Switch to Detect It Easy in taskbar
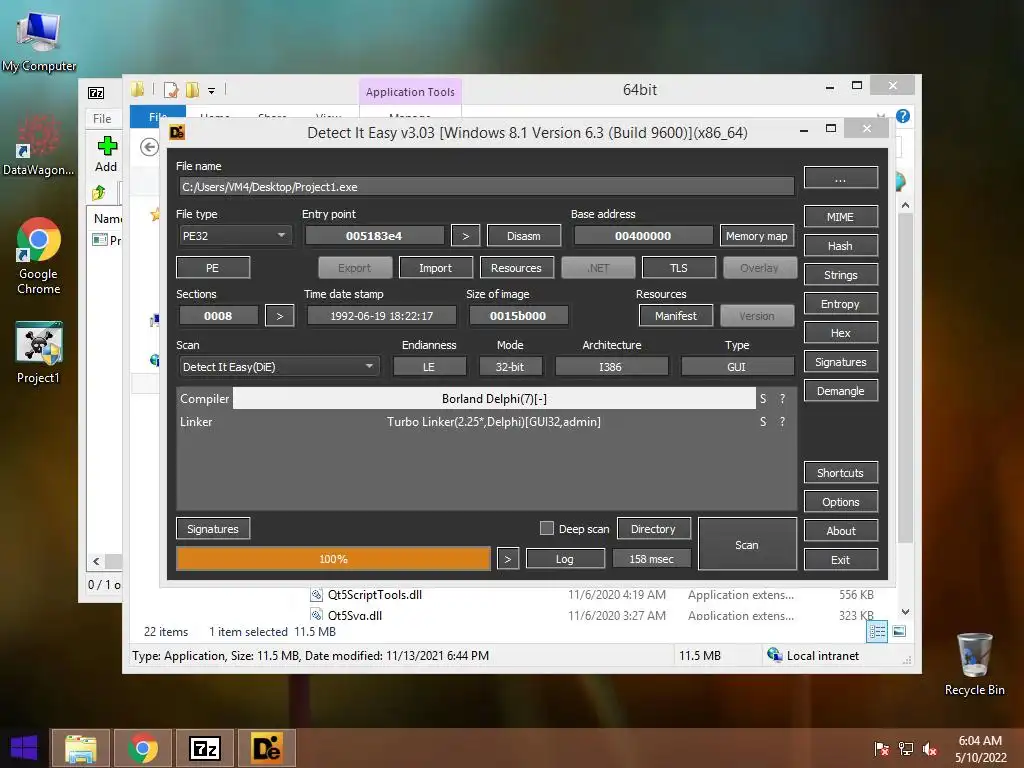This screenshot has height=768, width=1024. [x=266, y=748]
